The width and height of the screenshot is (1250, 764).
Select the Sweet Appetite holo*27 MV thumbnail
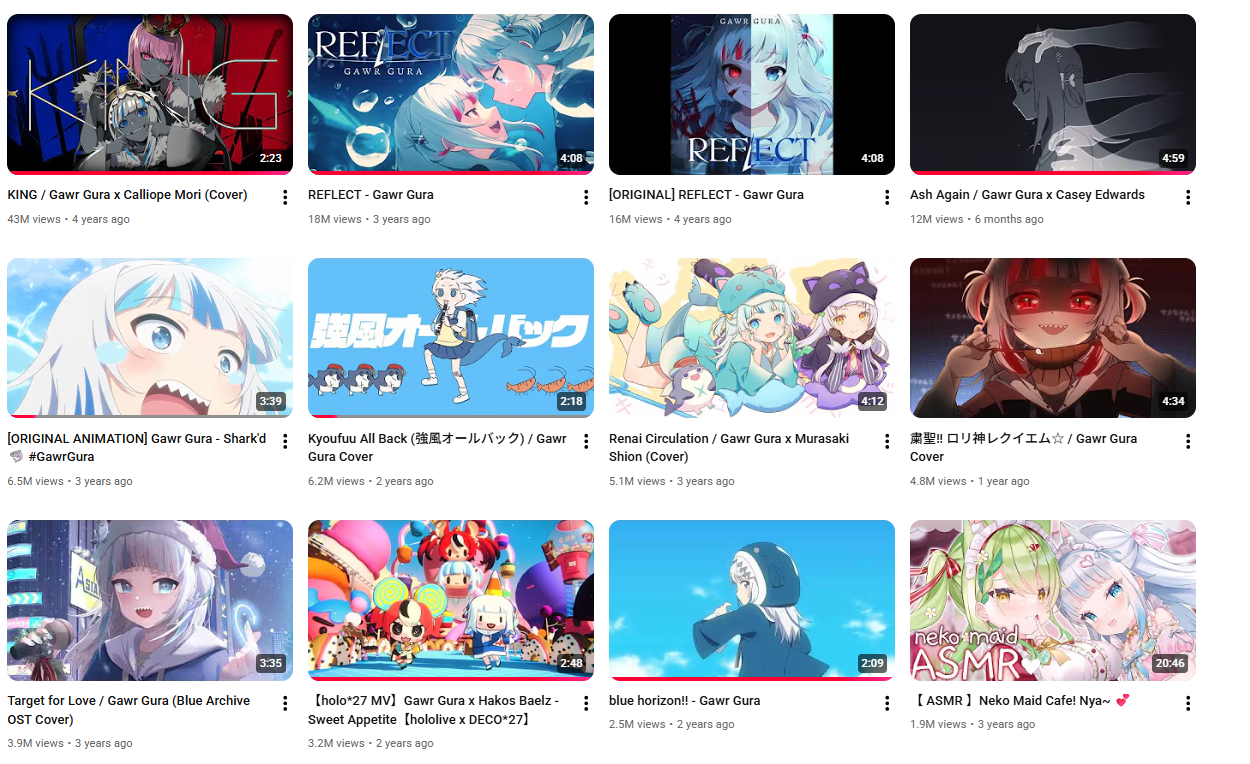click(451, 600)
